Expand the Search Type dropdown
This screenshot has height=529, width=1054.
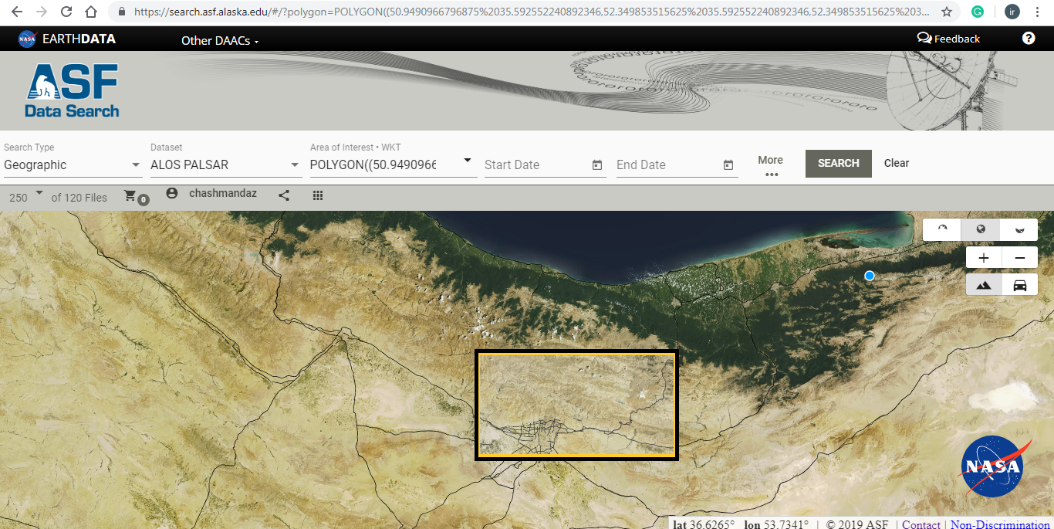[136, 165]
